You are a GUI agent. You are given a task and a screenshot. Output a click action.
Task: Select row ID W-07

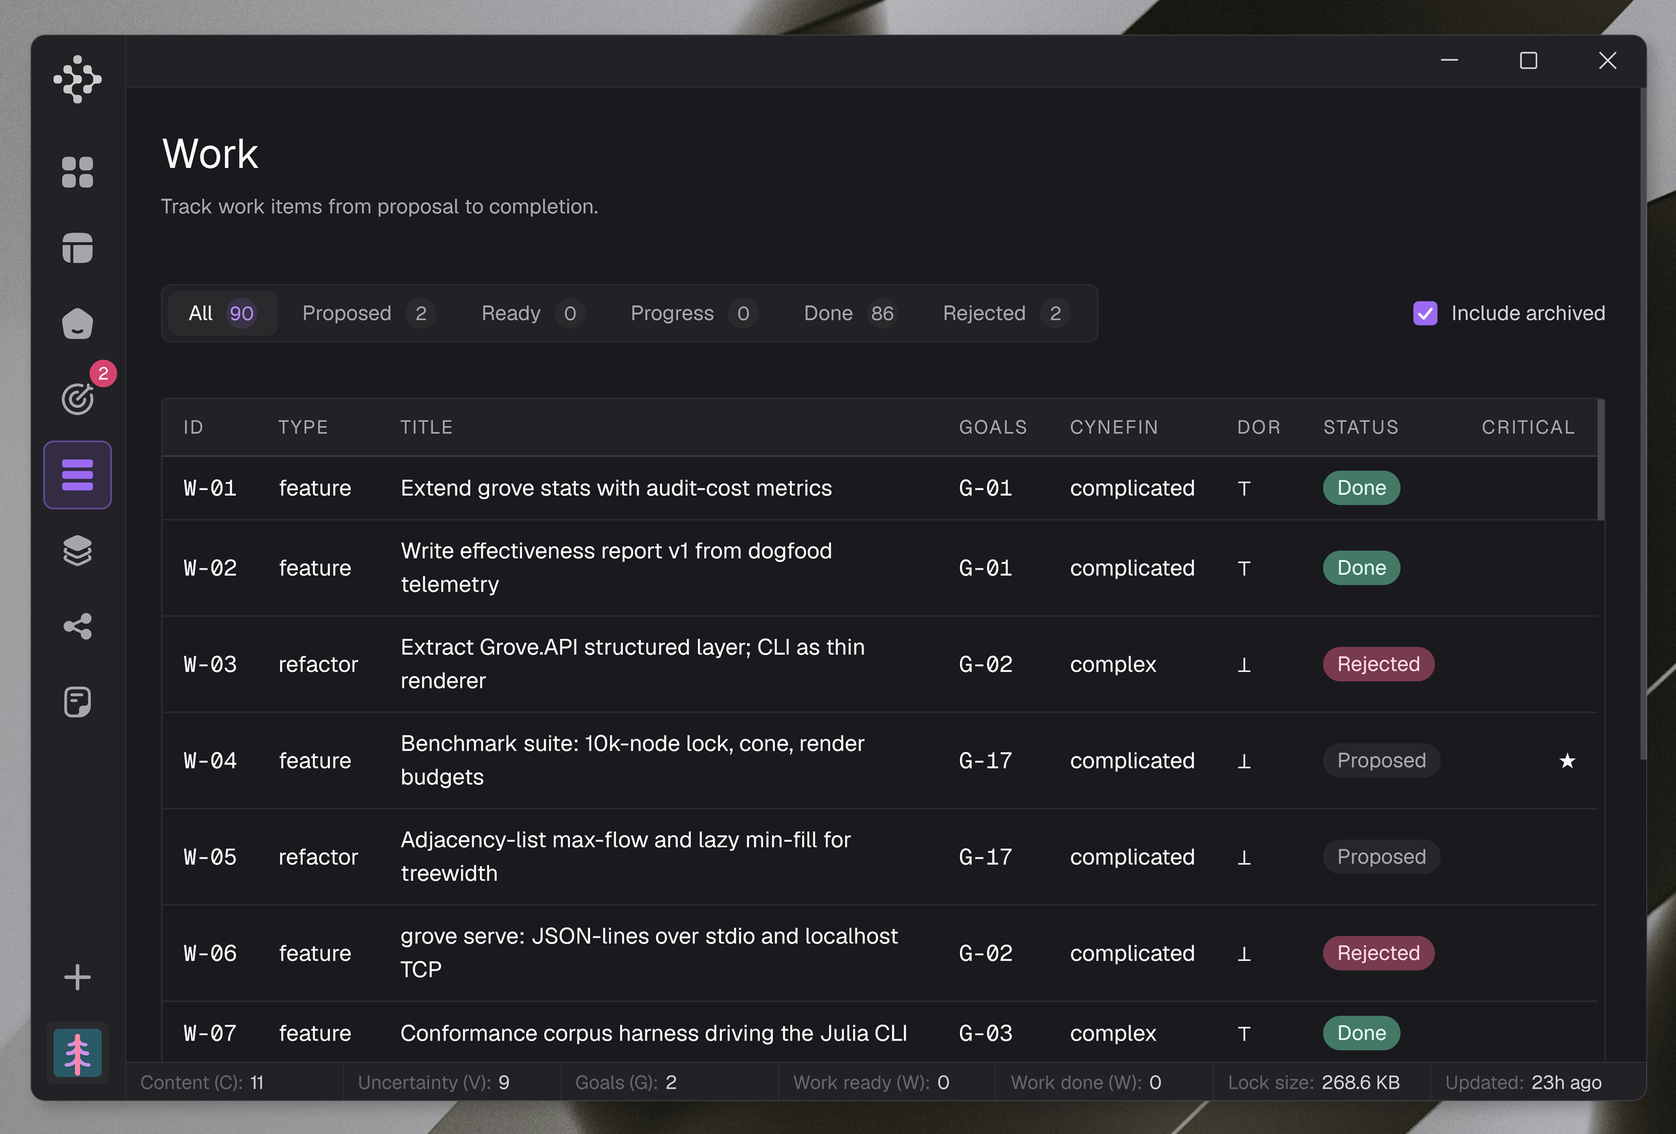[210, 1033]
